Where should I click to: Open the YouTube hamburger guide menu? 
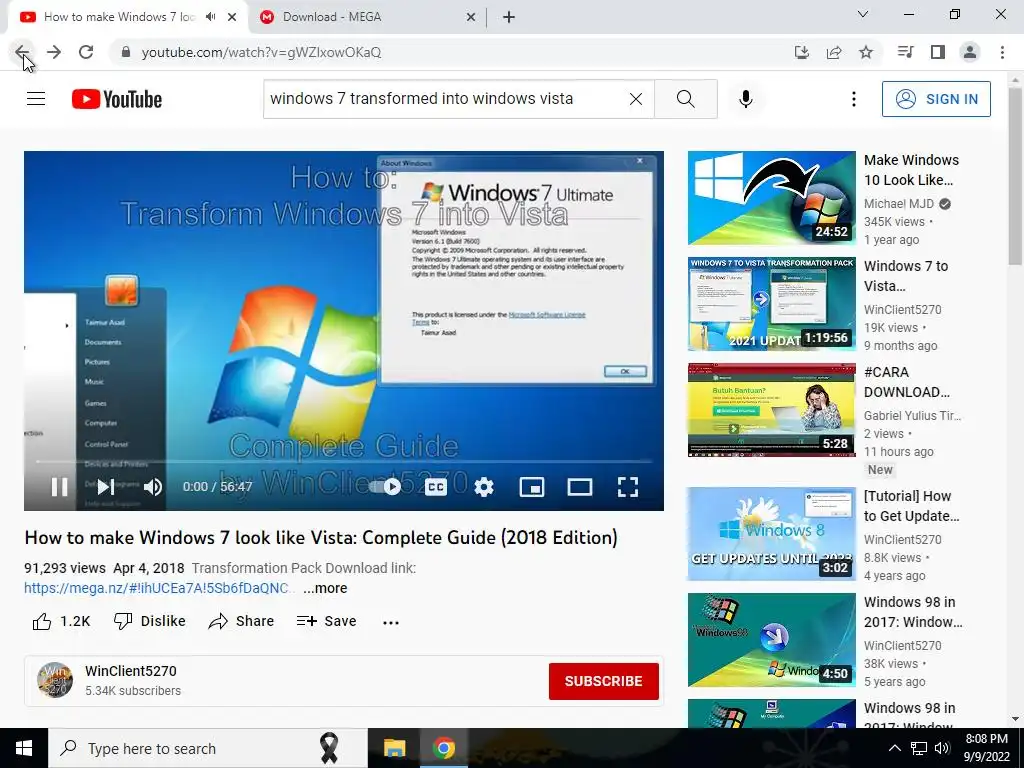coord(36,99)
